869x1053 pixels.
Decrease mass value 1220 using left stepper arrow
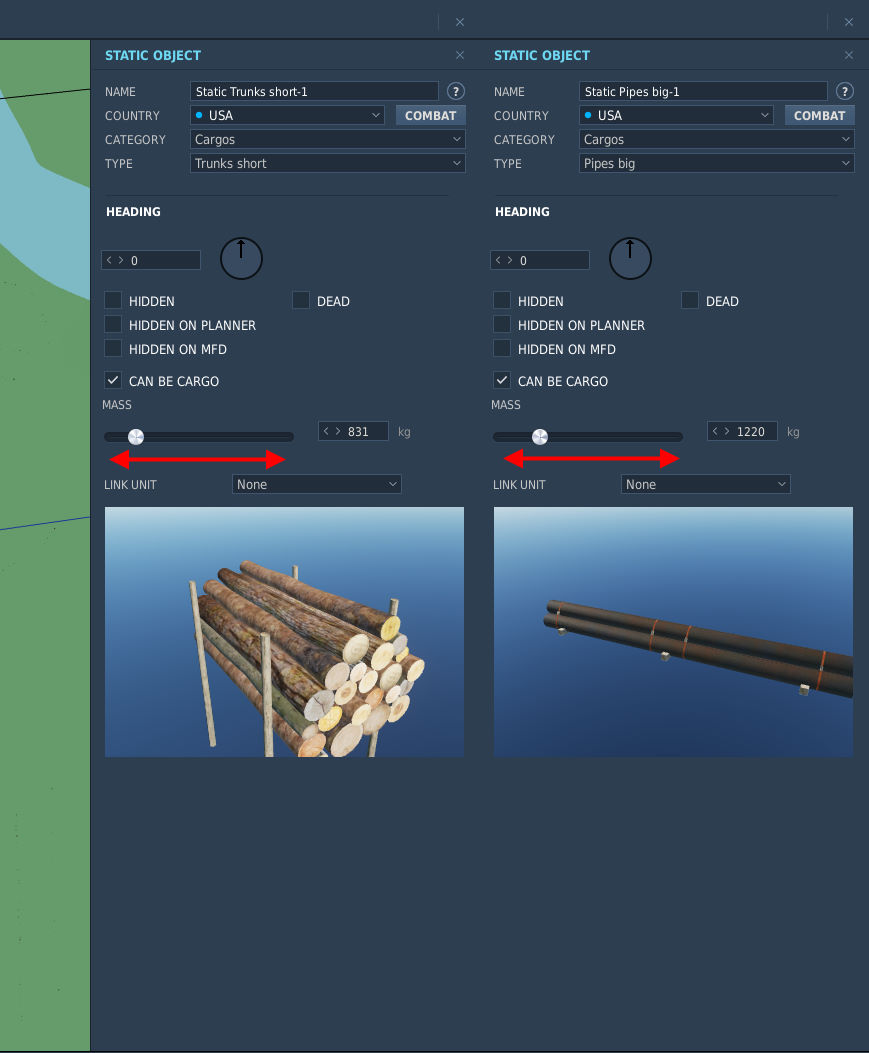click(x=717, y=431)
